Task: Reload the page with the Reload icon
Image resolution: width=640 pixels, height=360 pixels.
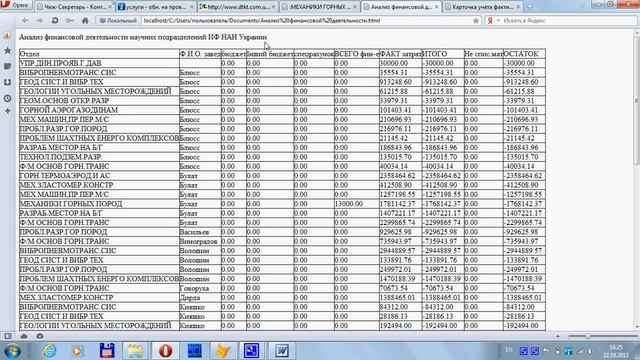Action: 55,20
